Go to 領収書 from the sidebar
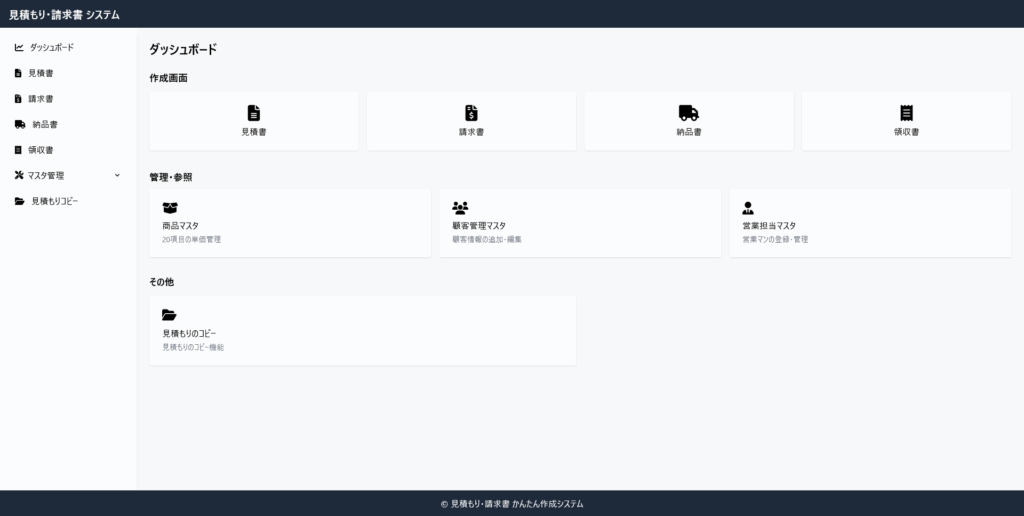This screenshot has height=516, width=1024. (x=41, y=150)
